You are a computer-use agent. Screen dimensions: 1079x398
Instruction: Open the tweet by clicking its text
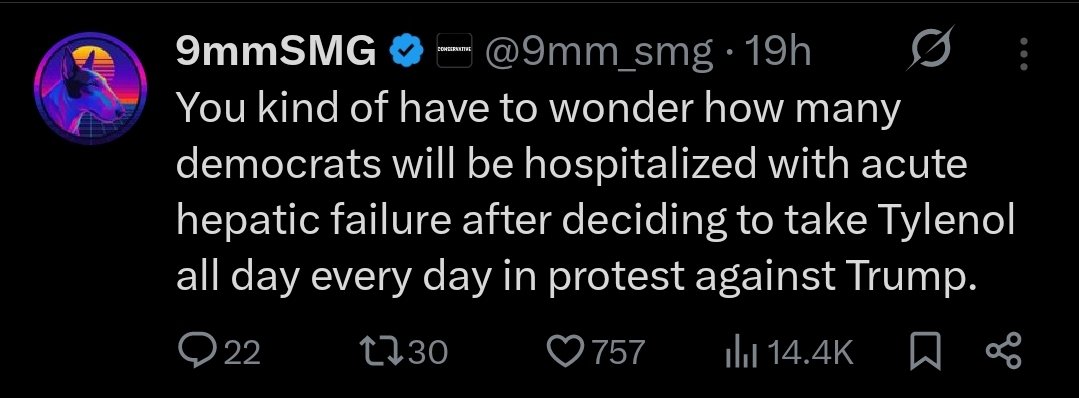[596, 195]
